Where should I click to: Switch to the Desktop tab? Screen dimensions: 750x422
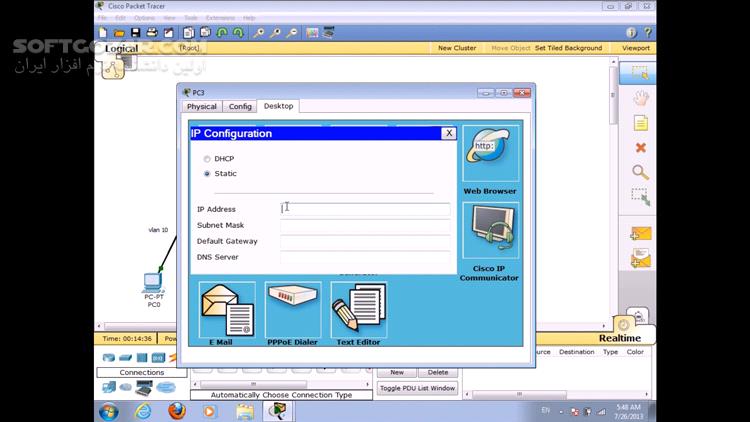278,106
